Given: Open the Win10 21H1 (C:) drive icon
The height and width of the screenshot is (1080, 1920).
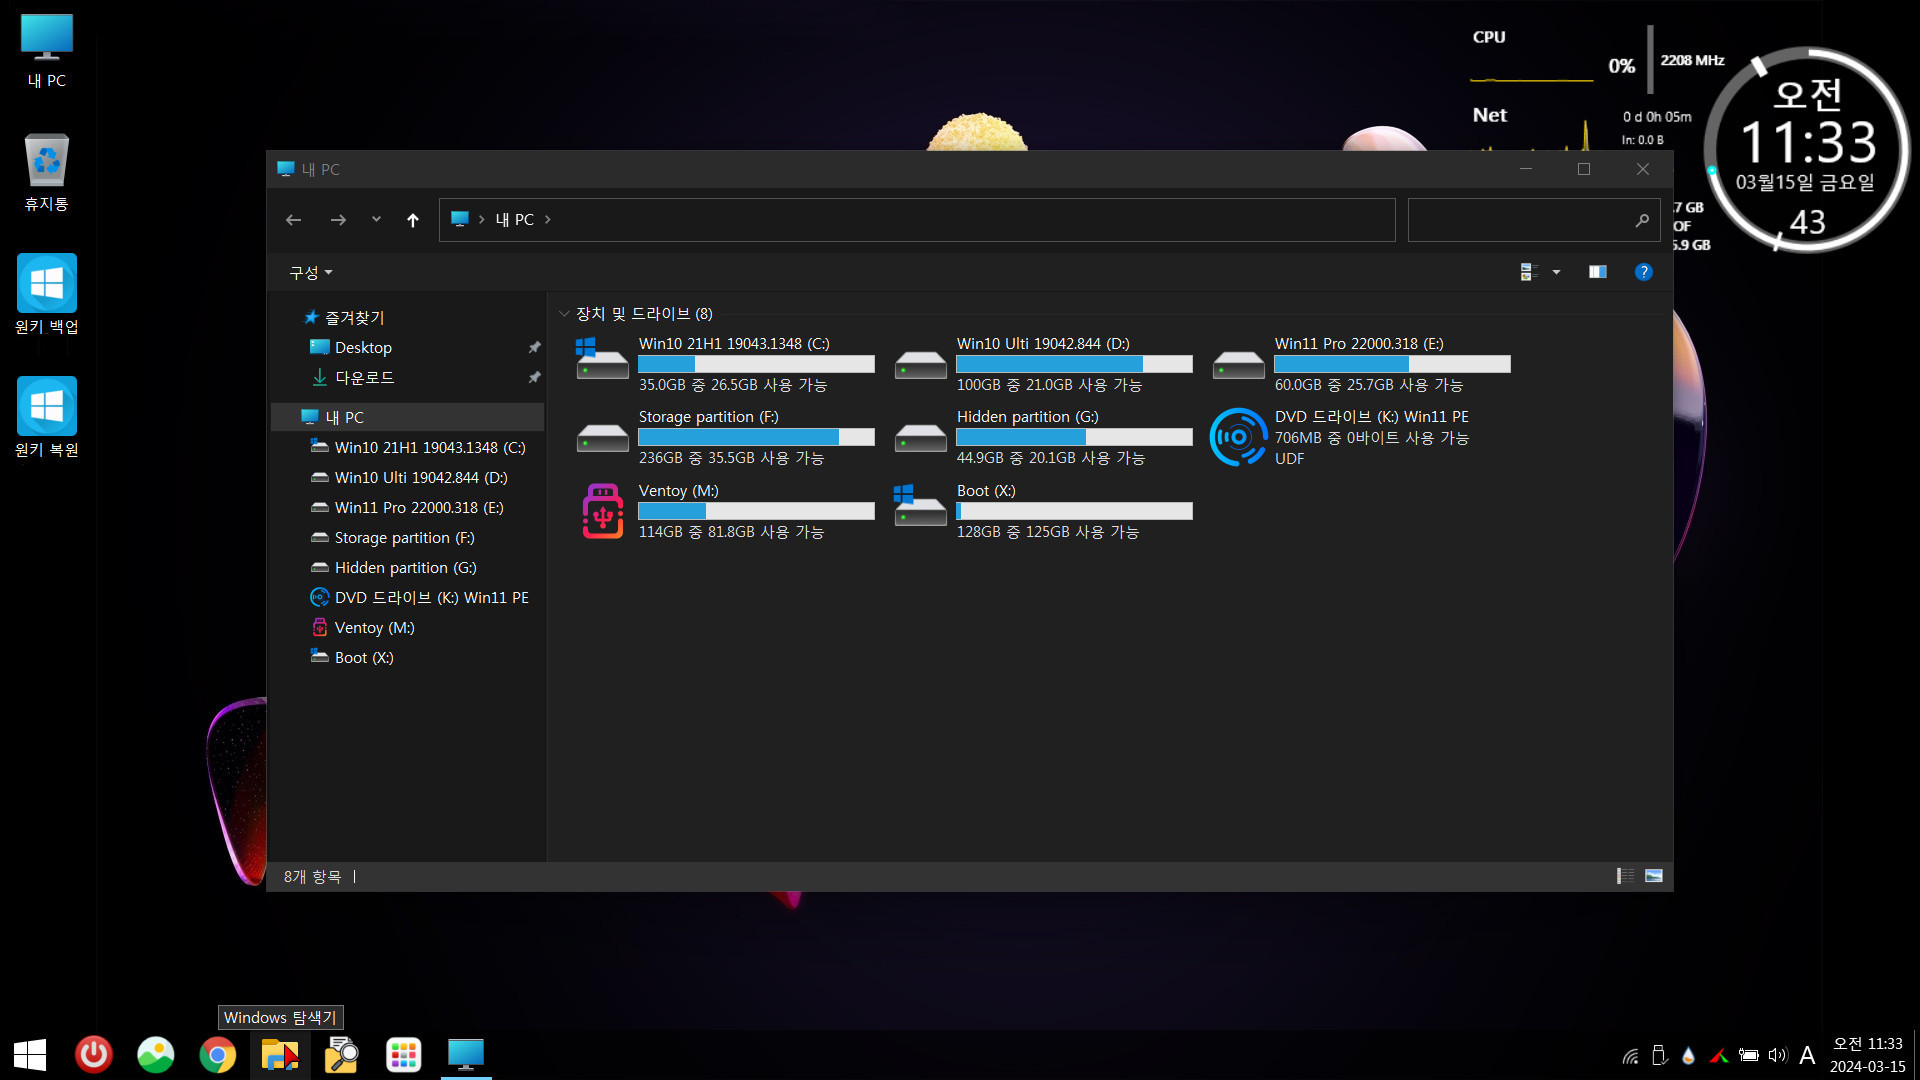Looking at the screenshot, I should 602,360.
